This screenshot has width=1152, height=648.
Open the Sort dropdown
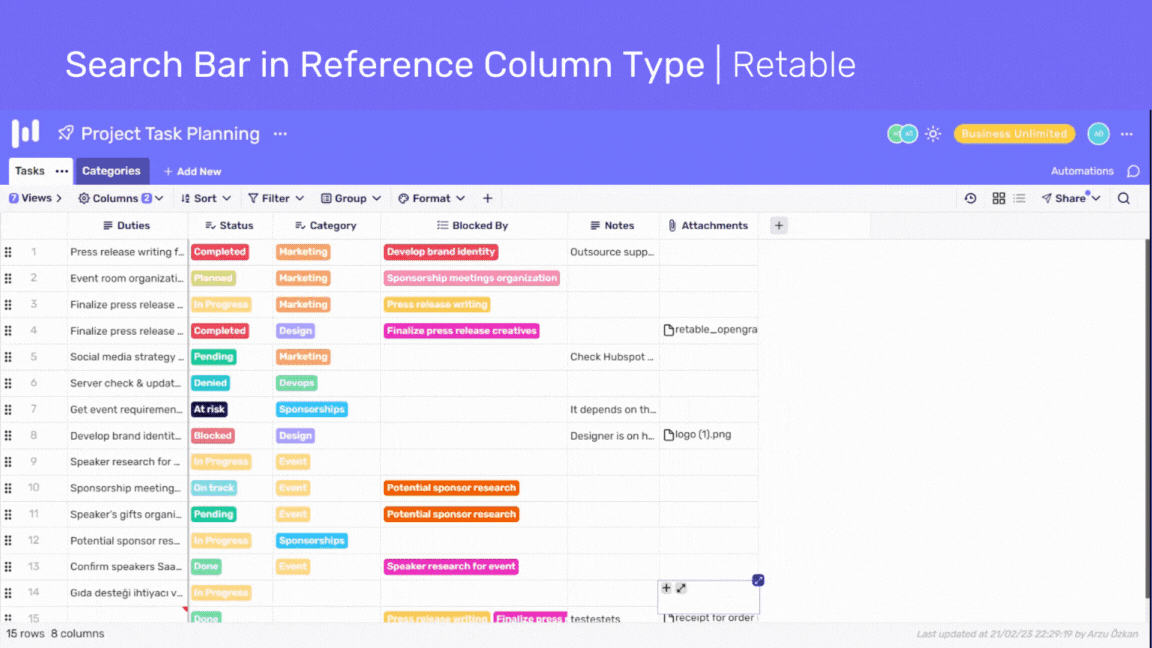pyautogui.click(x=206, y=198)
